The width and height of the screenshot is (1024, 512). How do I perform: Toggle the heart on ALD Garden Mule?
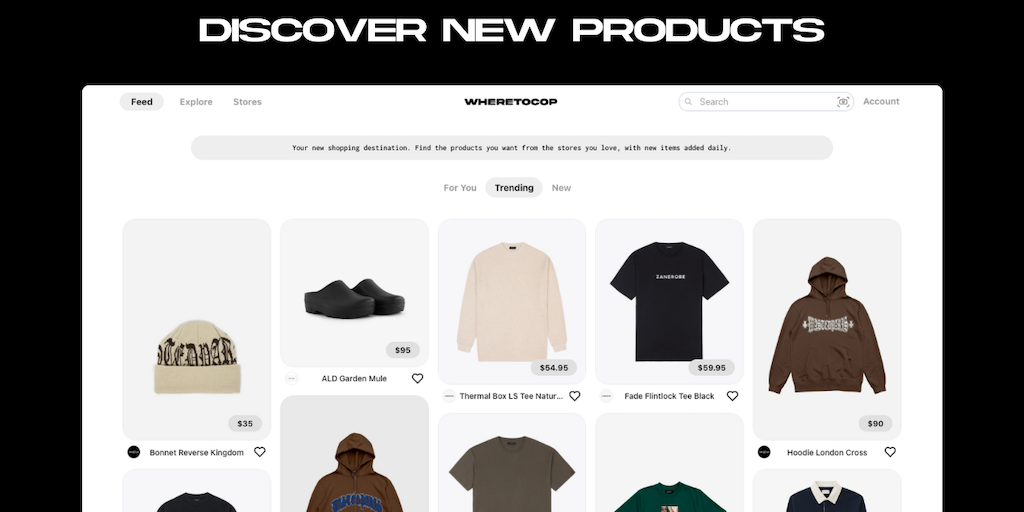[x=417, y=379]
